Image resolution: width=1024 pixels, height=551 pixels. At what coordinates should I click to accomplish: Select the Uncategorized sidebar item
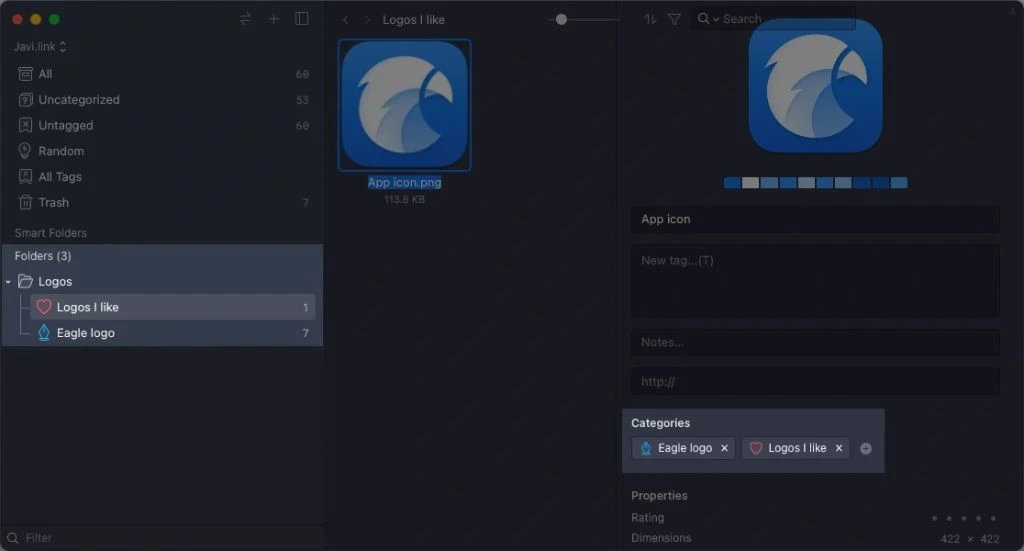point(78,100)
